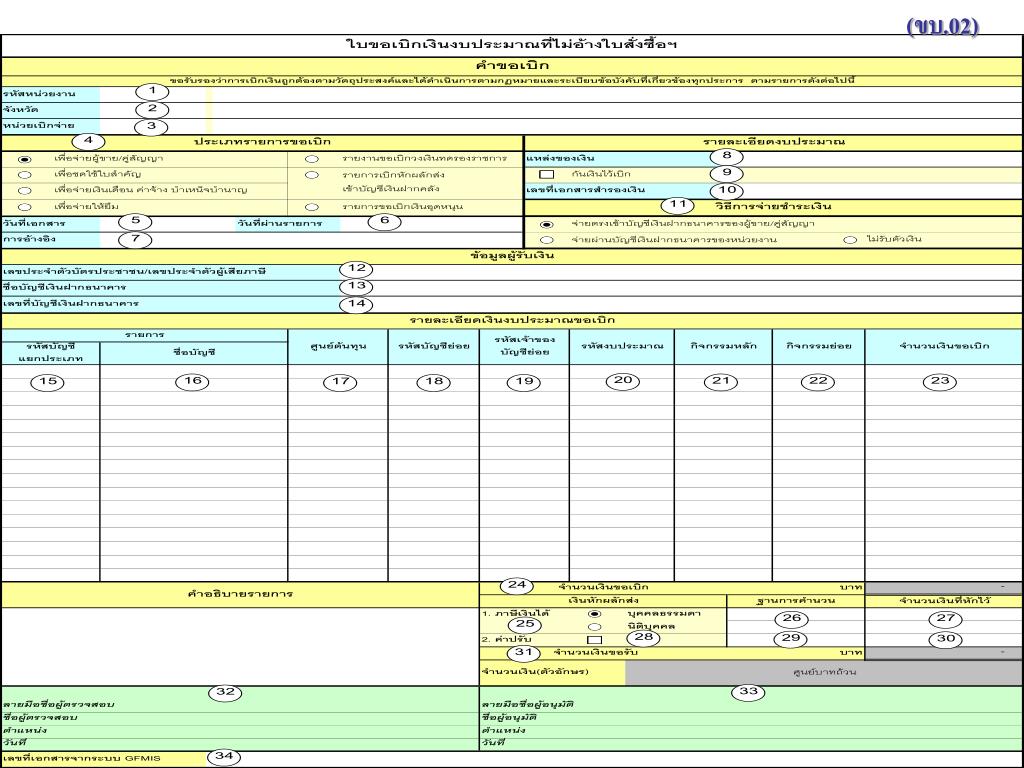Viewport: 1024px width, 768px height.
Task: Click the ใบขอเบิกเงินงบประมาณที่ไม่อ้างใบสั่งซื้อฯ title
Action: tap(512, 45)
